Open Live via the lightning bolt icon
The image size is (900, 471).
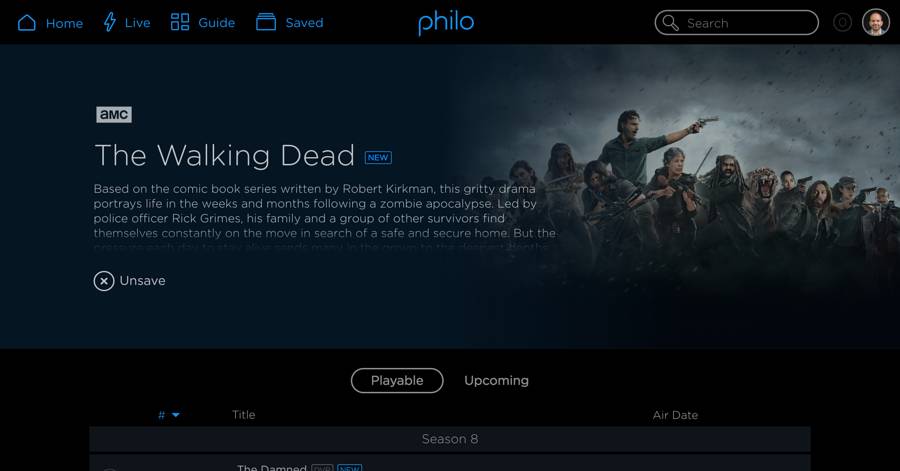click(x=109, y=22)
